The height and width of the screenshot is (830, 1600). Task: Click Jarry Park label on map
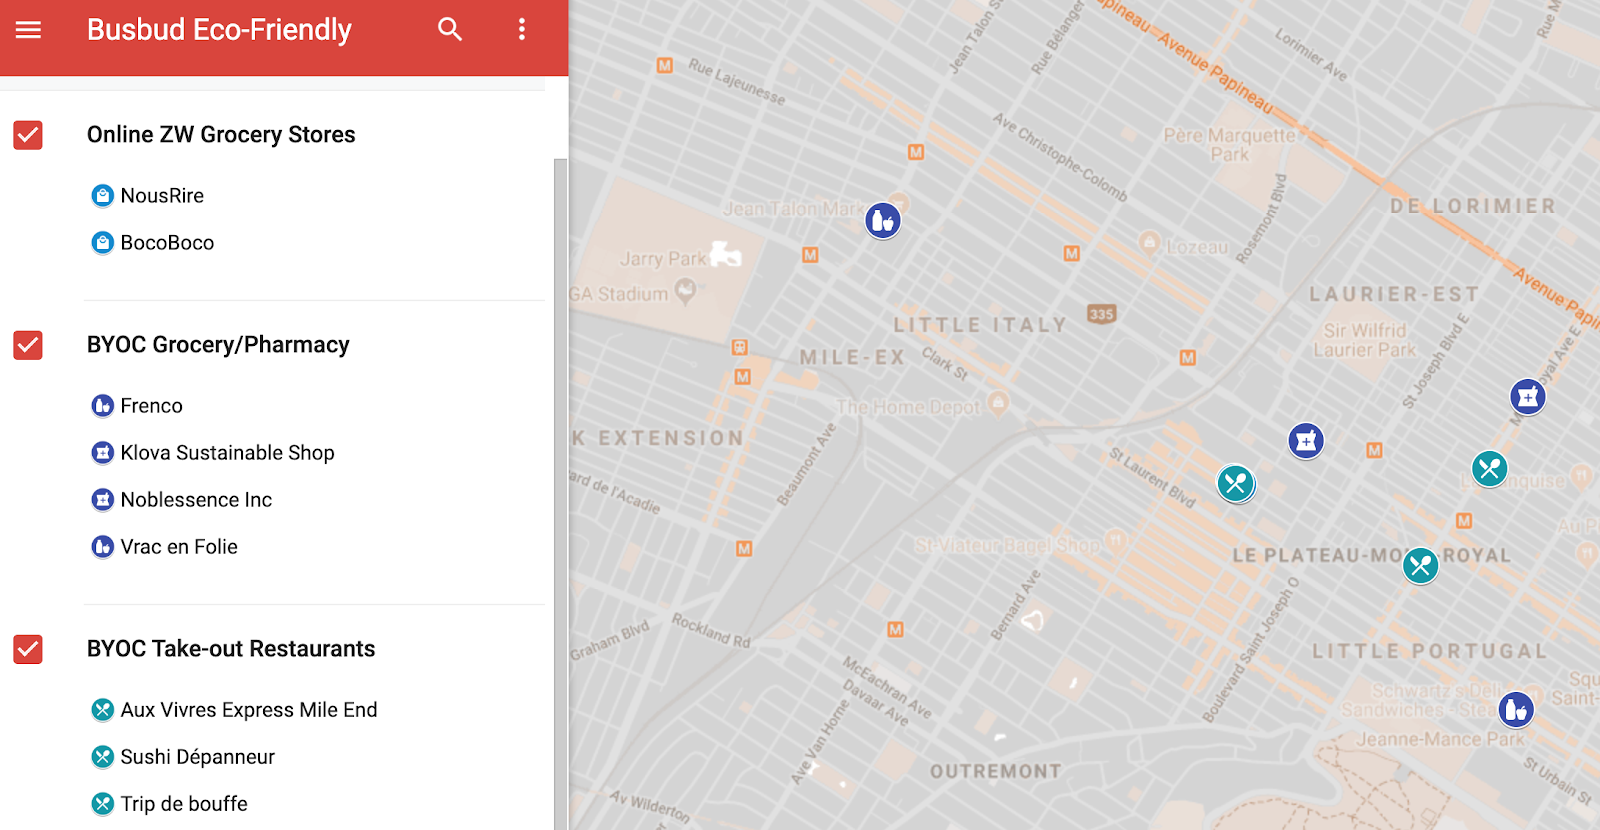(x=663, y=259)
